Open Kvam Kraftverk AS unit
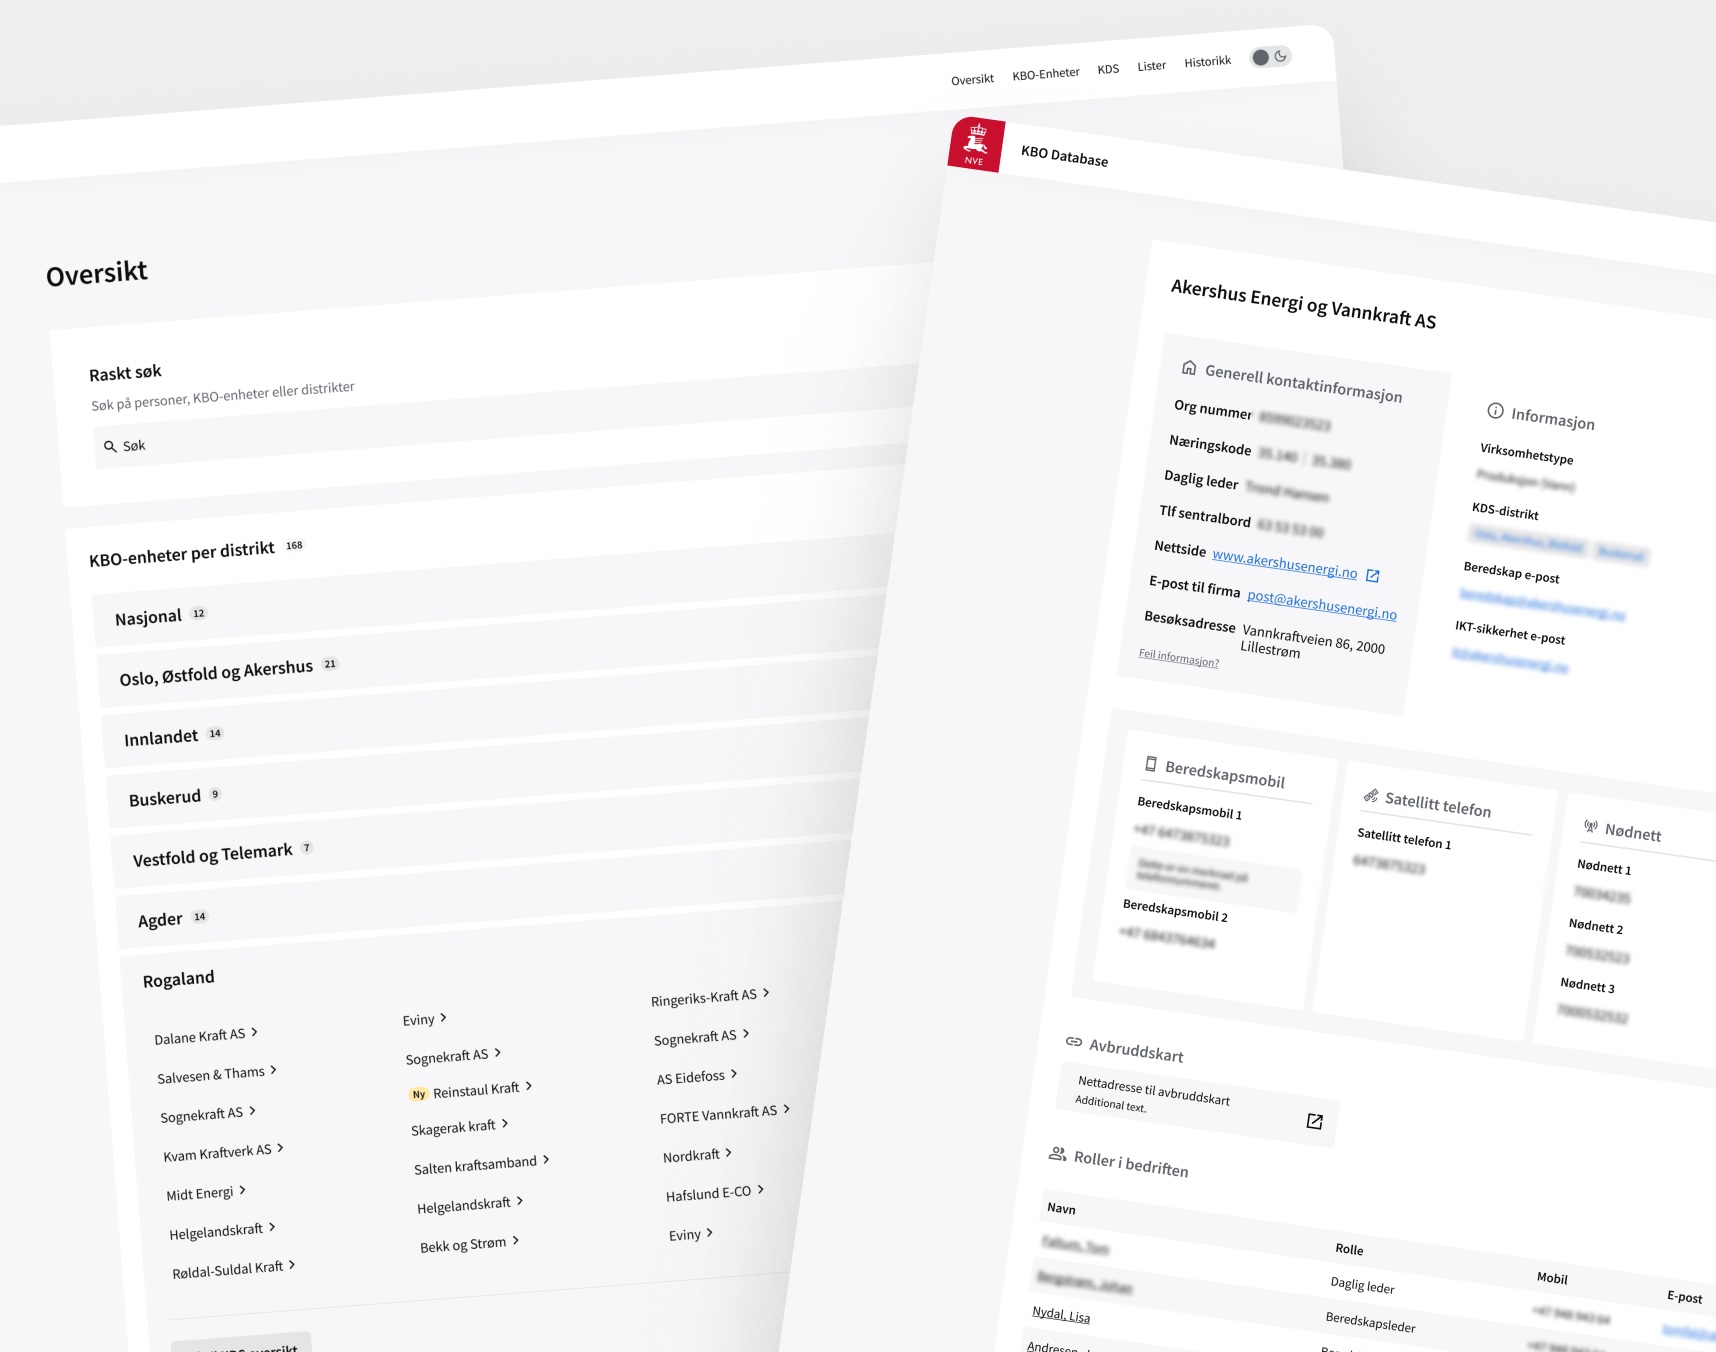Viewport: 1716px width, 1352px height. pos(224,1152)
